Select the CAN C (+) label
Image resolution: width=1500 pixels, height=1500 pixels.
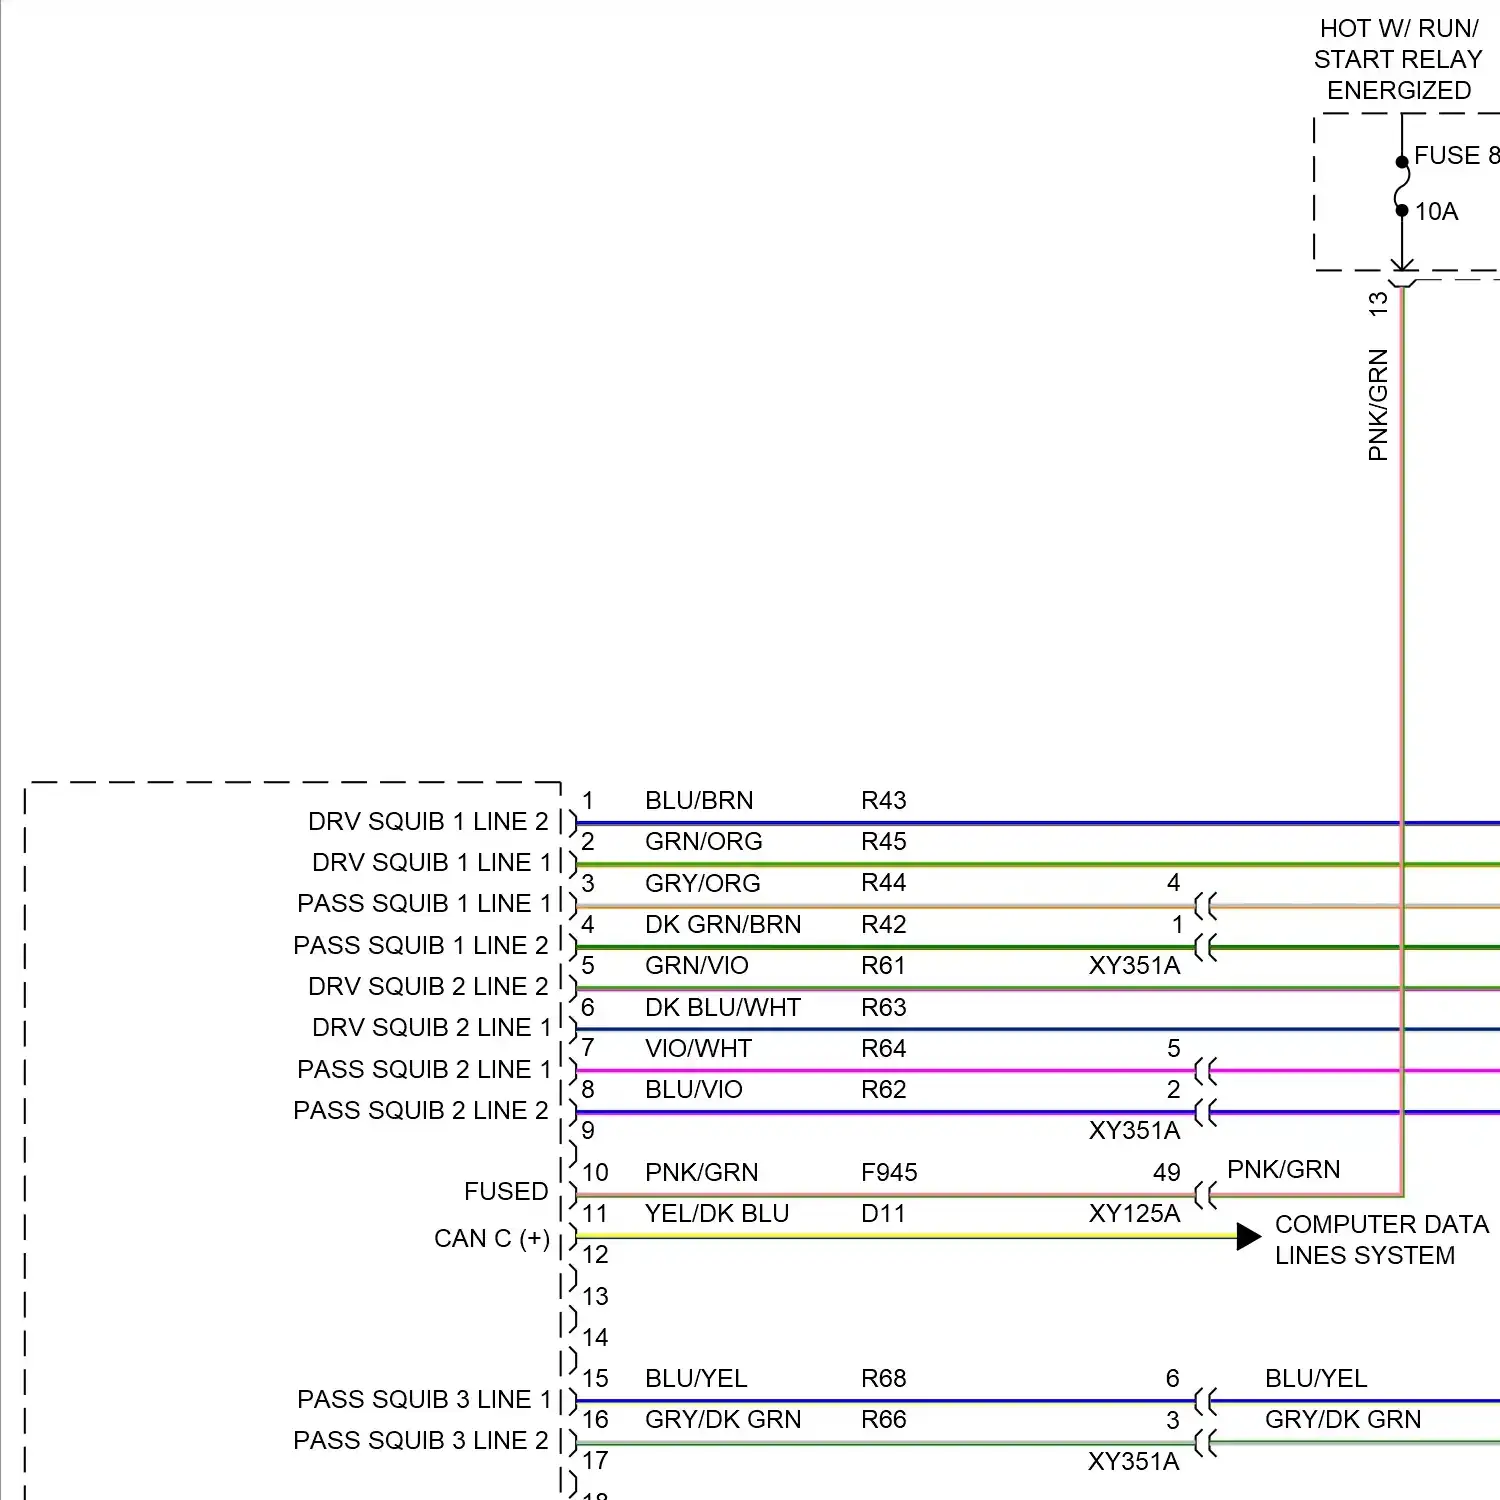[492, 1239]
